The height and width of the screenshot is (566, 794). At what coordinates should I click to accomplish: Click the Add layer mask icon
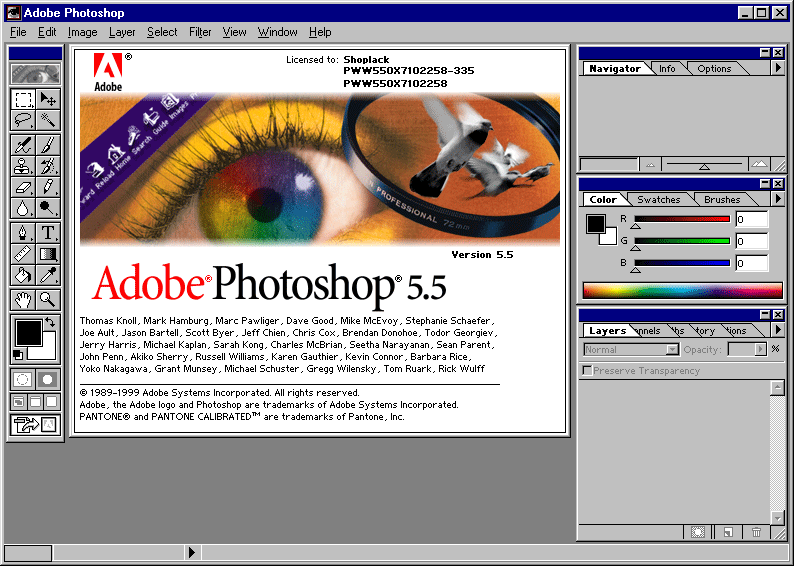tap(698, 532)
